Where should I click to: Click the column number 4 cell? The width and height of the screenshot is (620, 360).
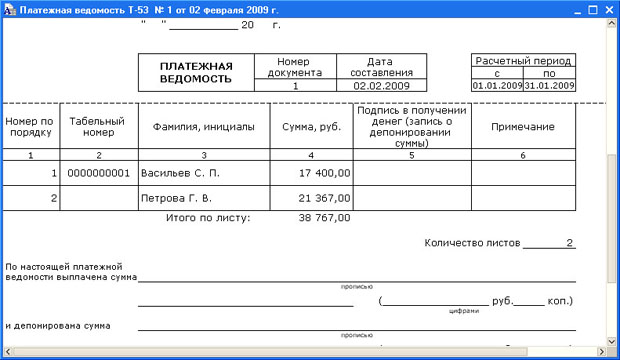point(312,155)
